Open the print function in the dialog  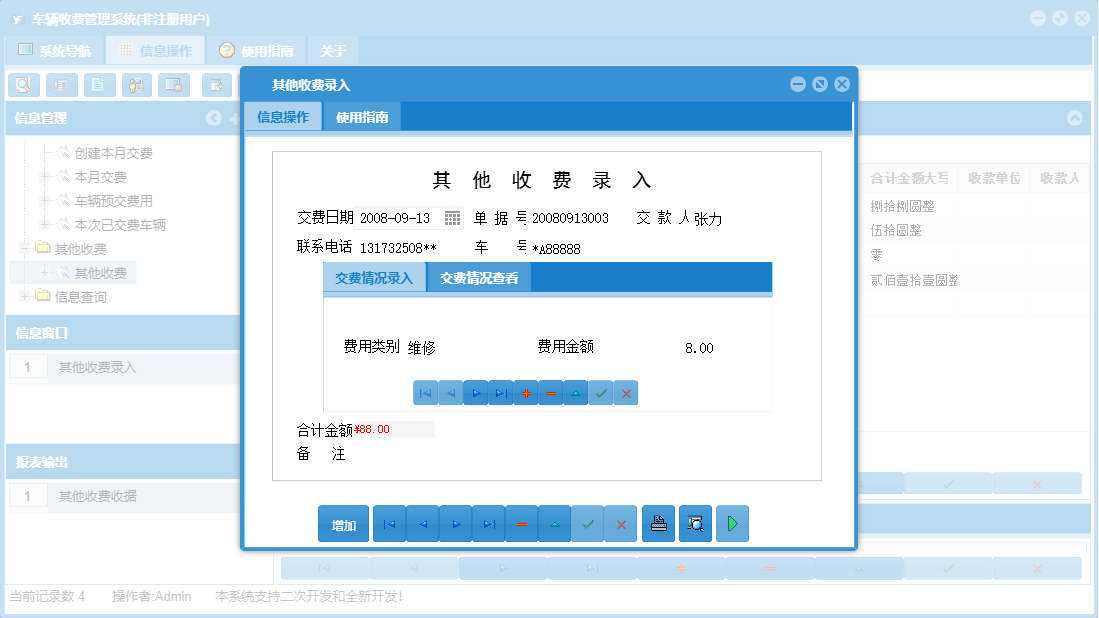[x=658, y=523]
